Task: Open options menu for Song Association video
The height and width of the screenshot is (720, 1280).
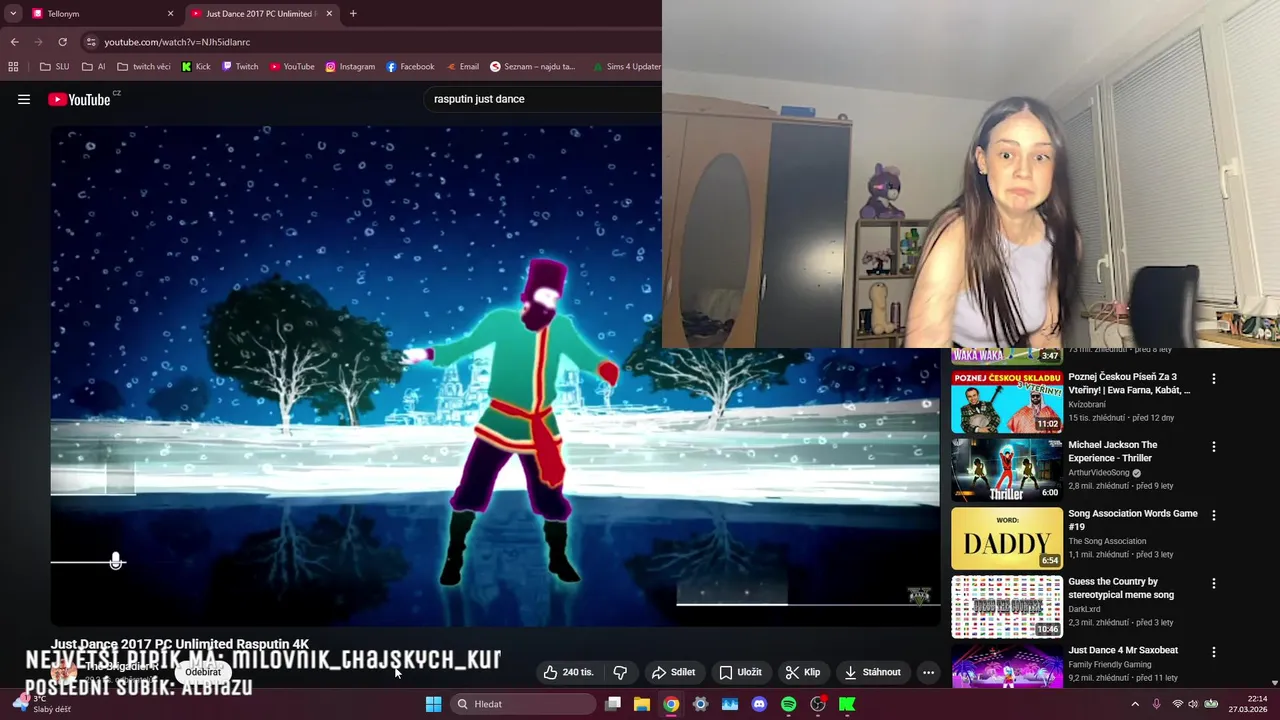Action: pyautogui.click(x=1214, y=515)
